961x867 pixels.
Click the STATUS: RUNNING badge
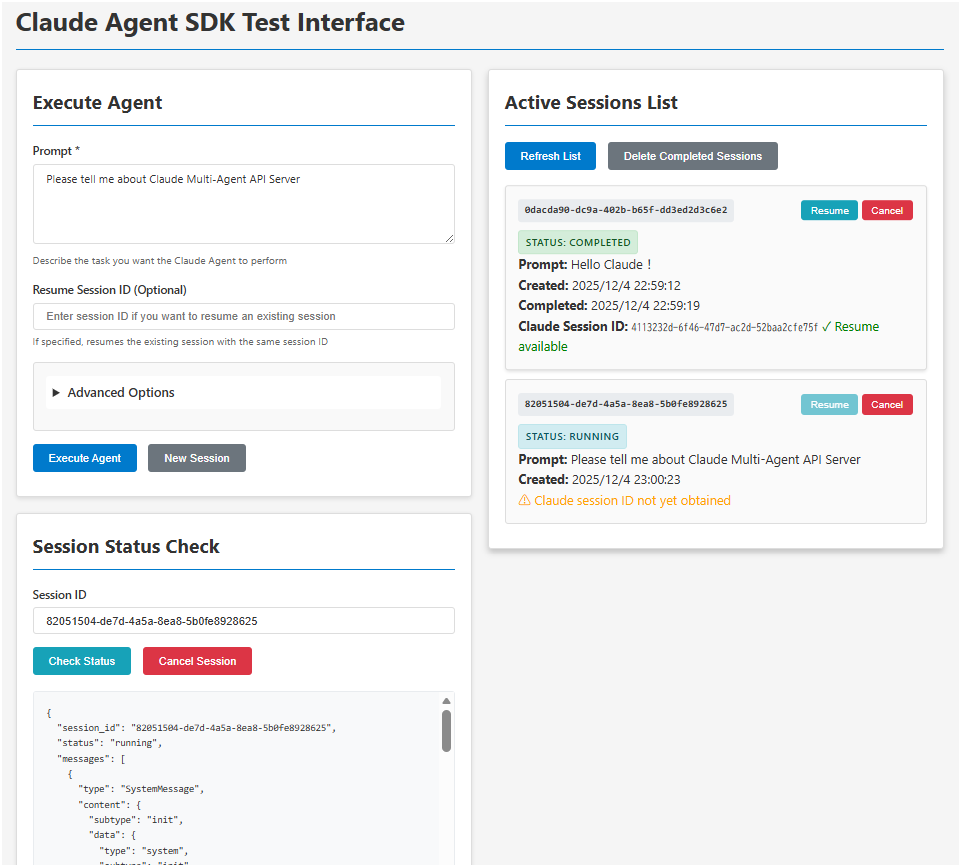tap(571, 436)
